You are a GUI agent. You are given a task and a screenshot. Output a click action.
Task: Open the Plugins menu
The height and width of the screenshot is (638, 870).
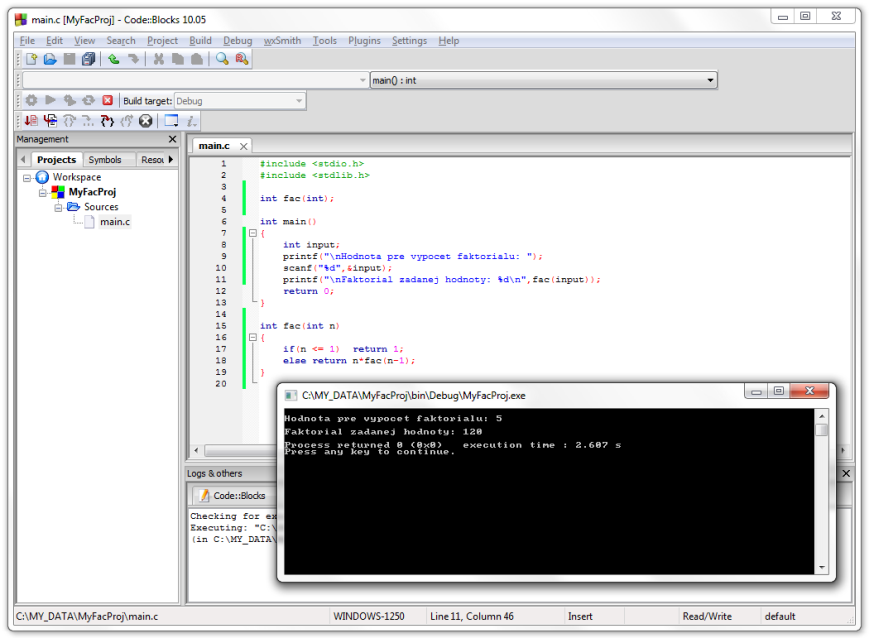[x=365, y=40]
